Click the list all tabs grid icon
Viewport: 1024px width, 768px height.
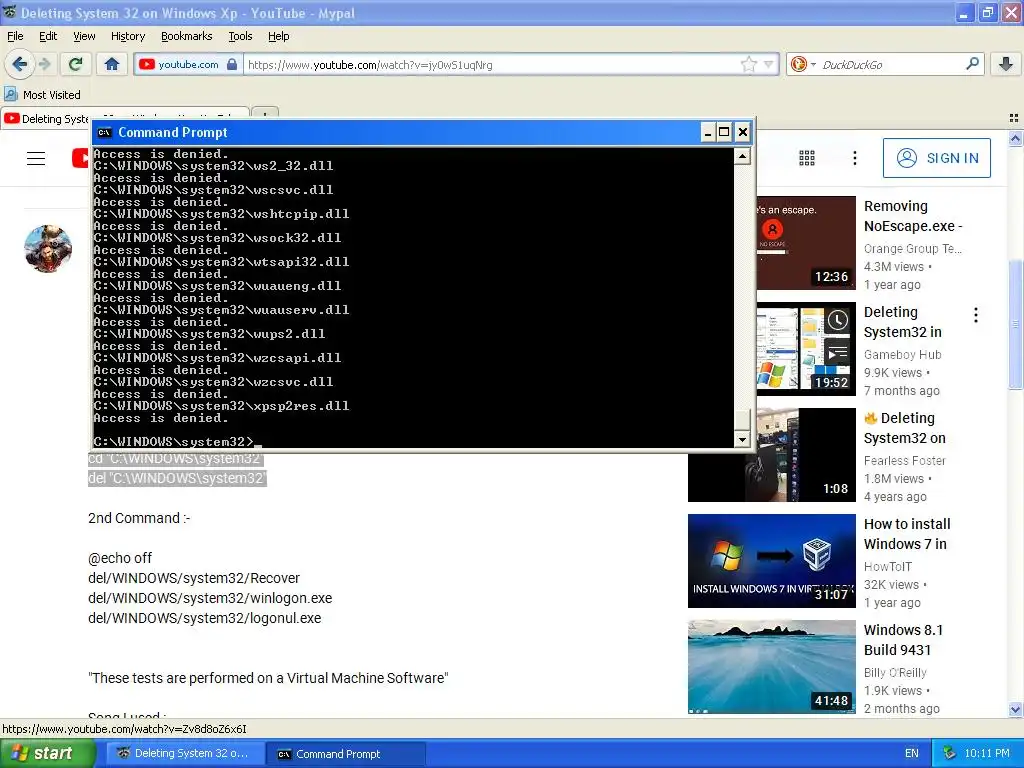1014,118
